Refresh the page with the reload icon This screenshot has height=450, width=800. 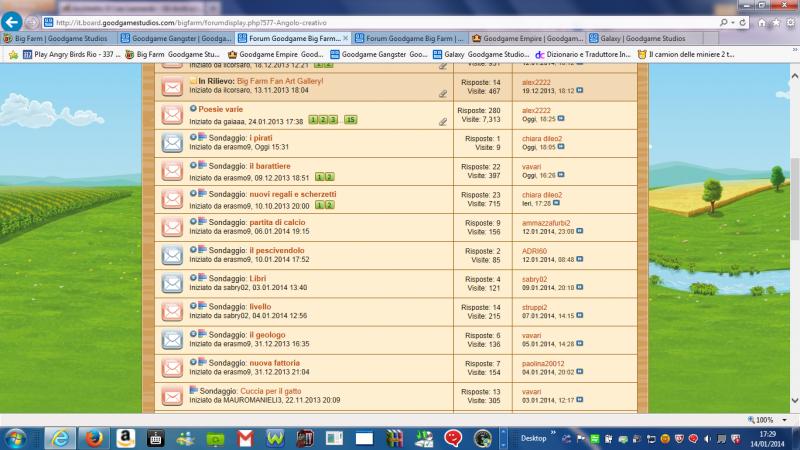point(743,22)
